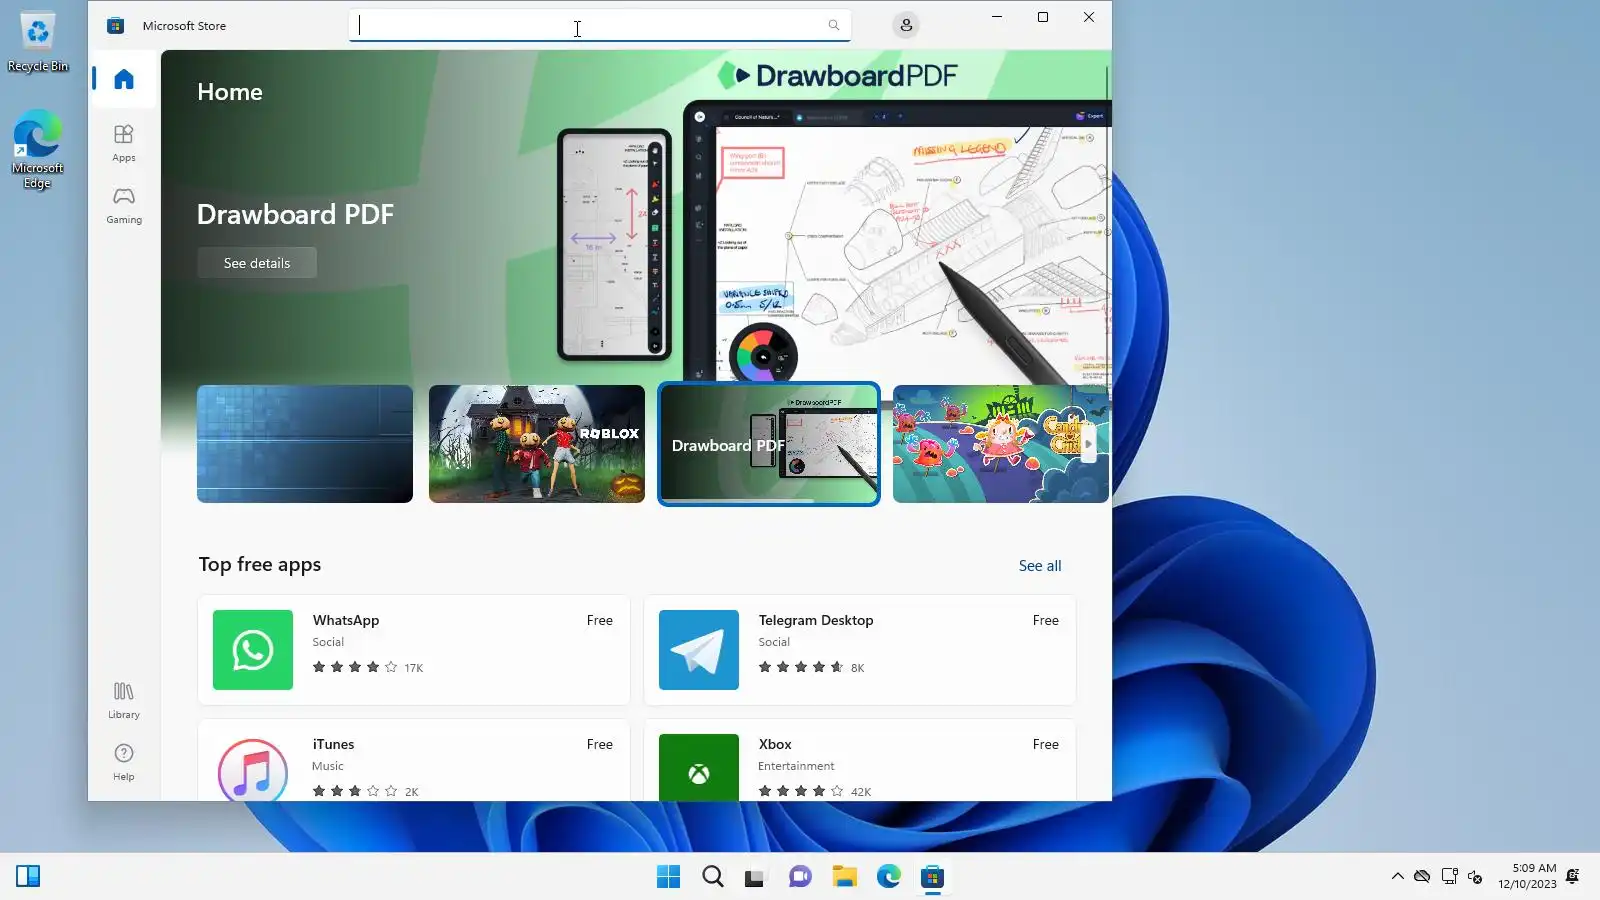Click the DrawboardPDF logo in the banner

click(x=838, y=75)
